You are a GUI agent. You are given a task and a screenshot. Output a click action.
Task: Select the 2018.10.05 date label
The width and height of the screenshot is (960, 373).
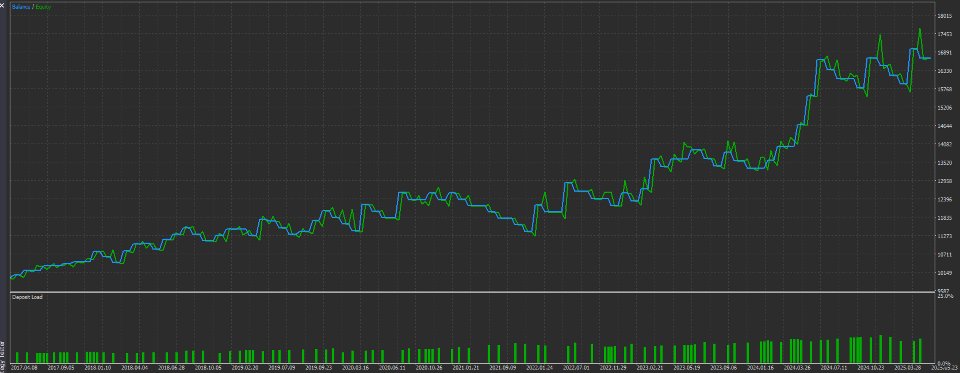[208, 369]
